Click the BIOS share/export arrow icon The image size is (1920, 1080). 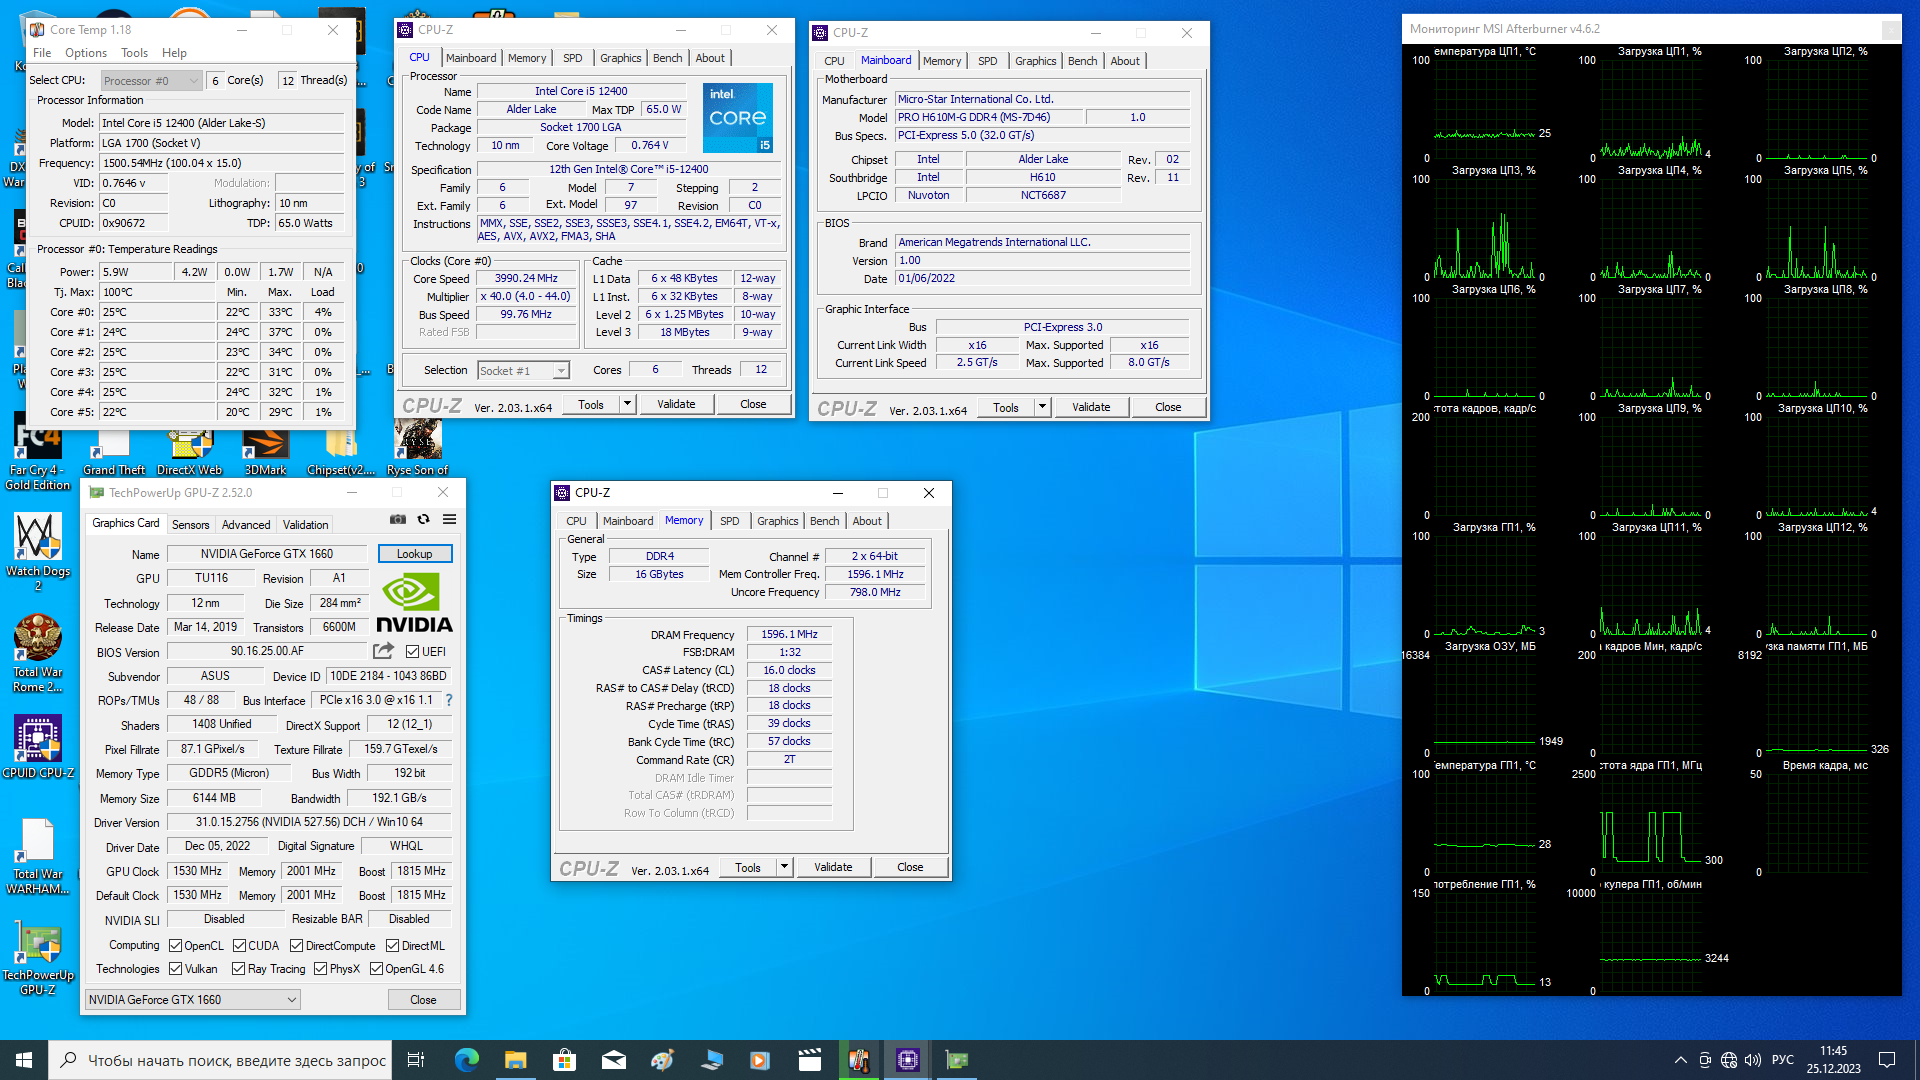383,651
